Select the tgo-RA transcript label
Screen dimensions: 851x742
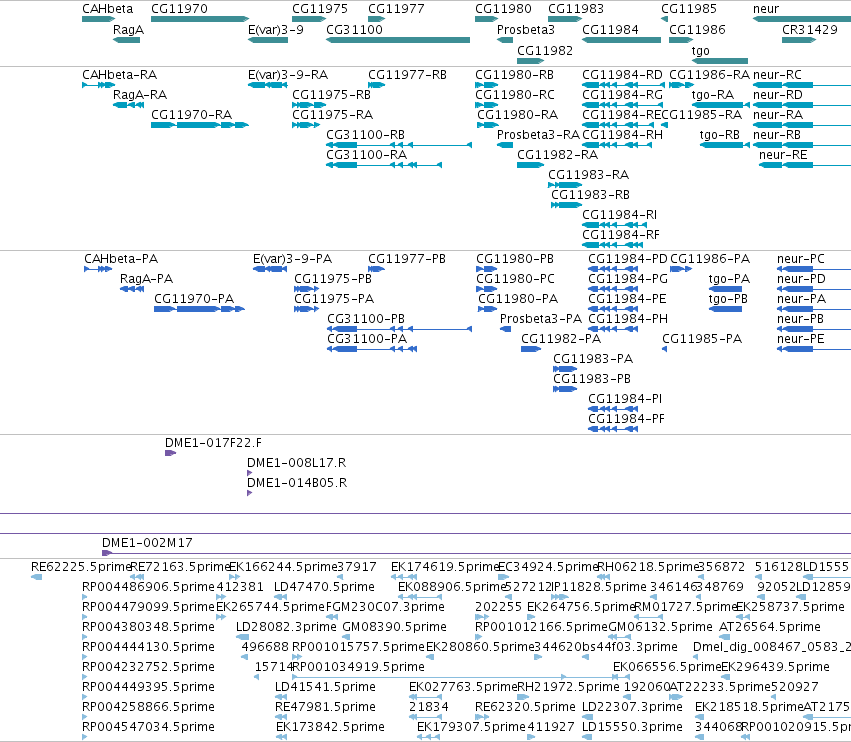click(x=713, y=95)
